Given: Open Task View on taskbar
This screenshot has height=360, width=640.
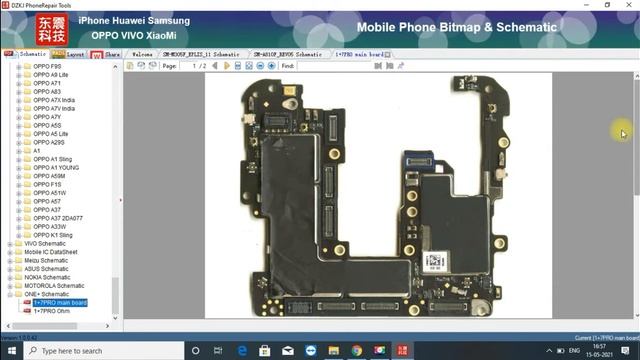Looking at the screenshot, I should (218, 351).
